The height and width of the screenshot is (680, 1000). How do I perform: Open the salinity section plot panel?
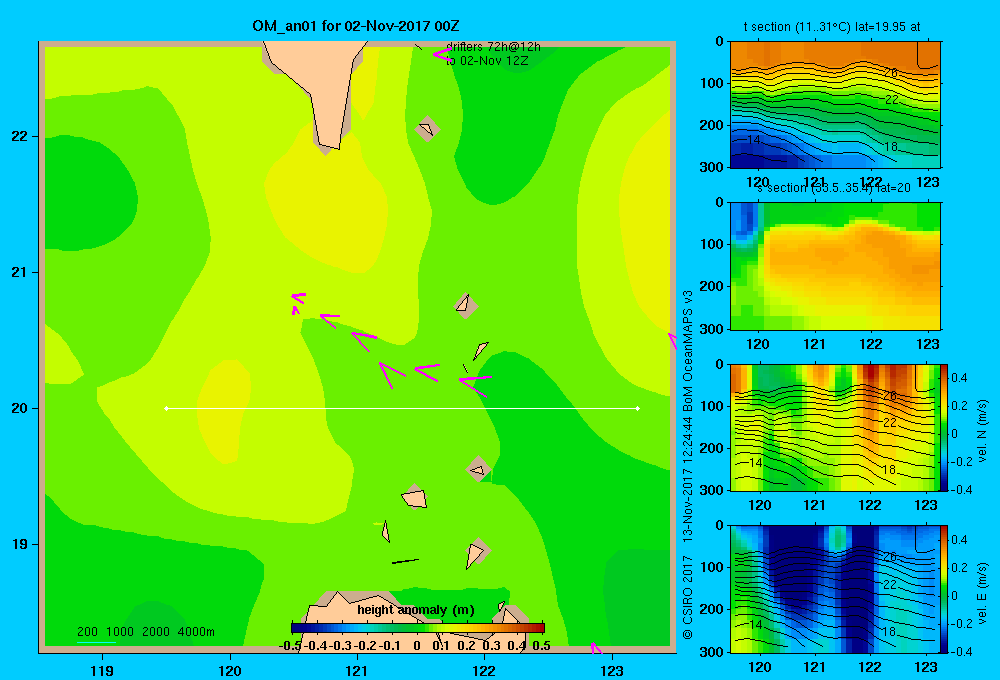(835, 266)
